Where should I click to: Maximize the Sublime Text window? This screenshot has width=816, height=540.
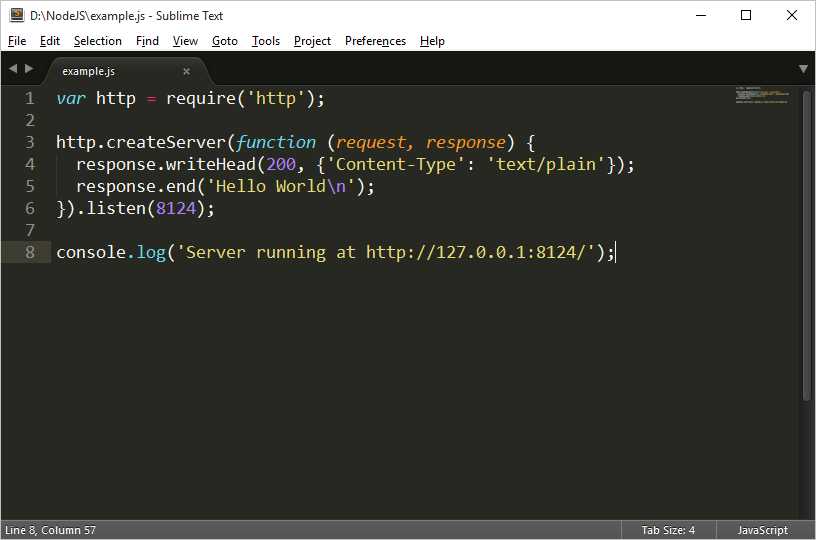click(746, 15)
